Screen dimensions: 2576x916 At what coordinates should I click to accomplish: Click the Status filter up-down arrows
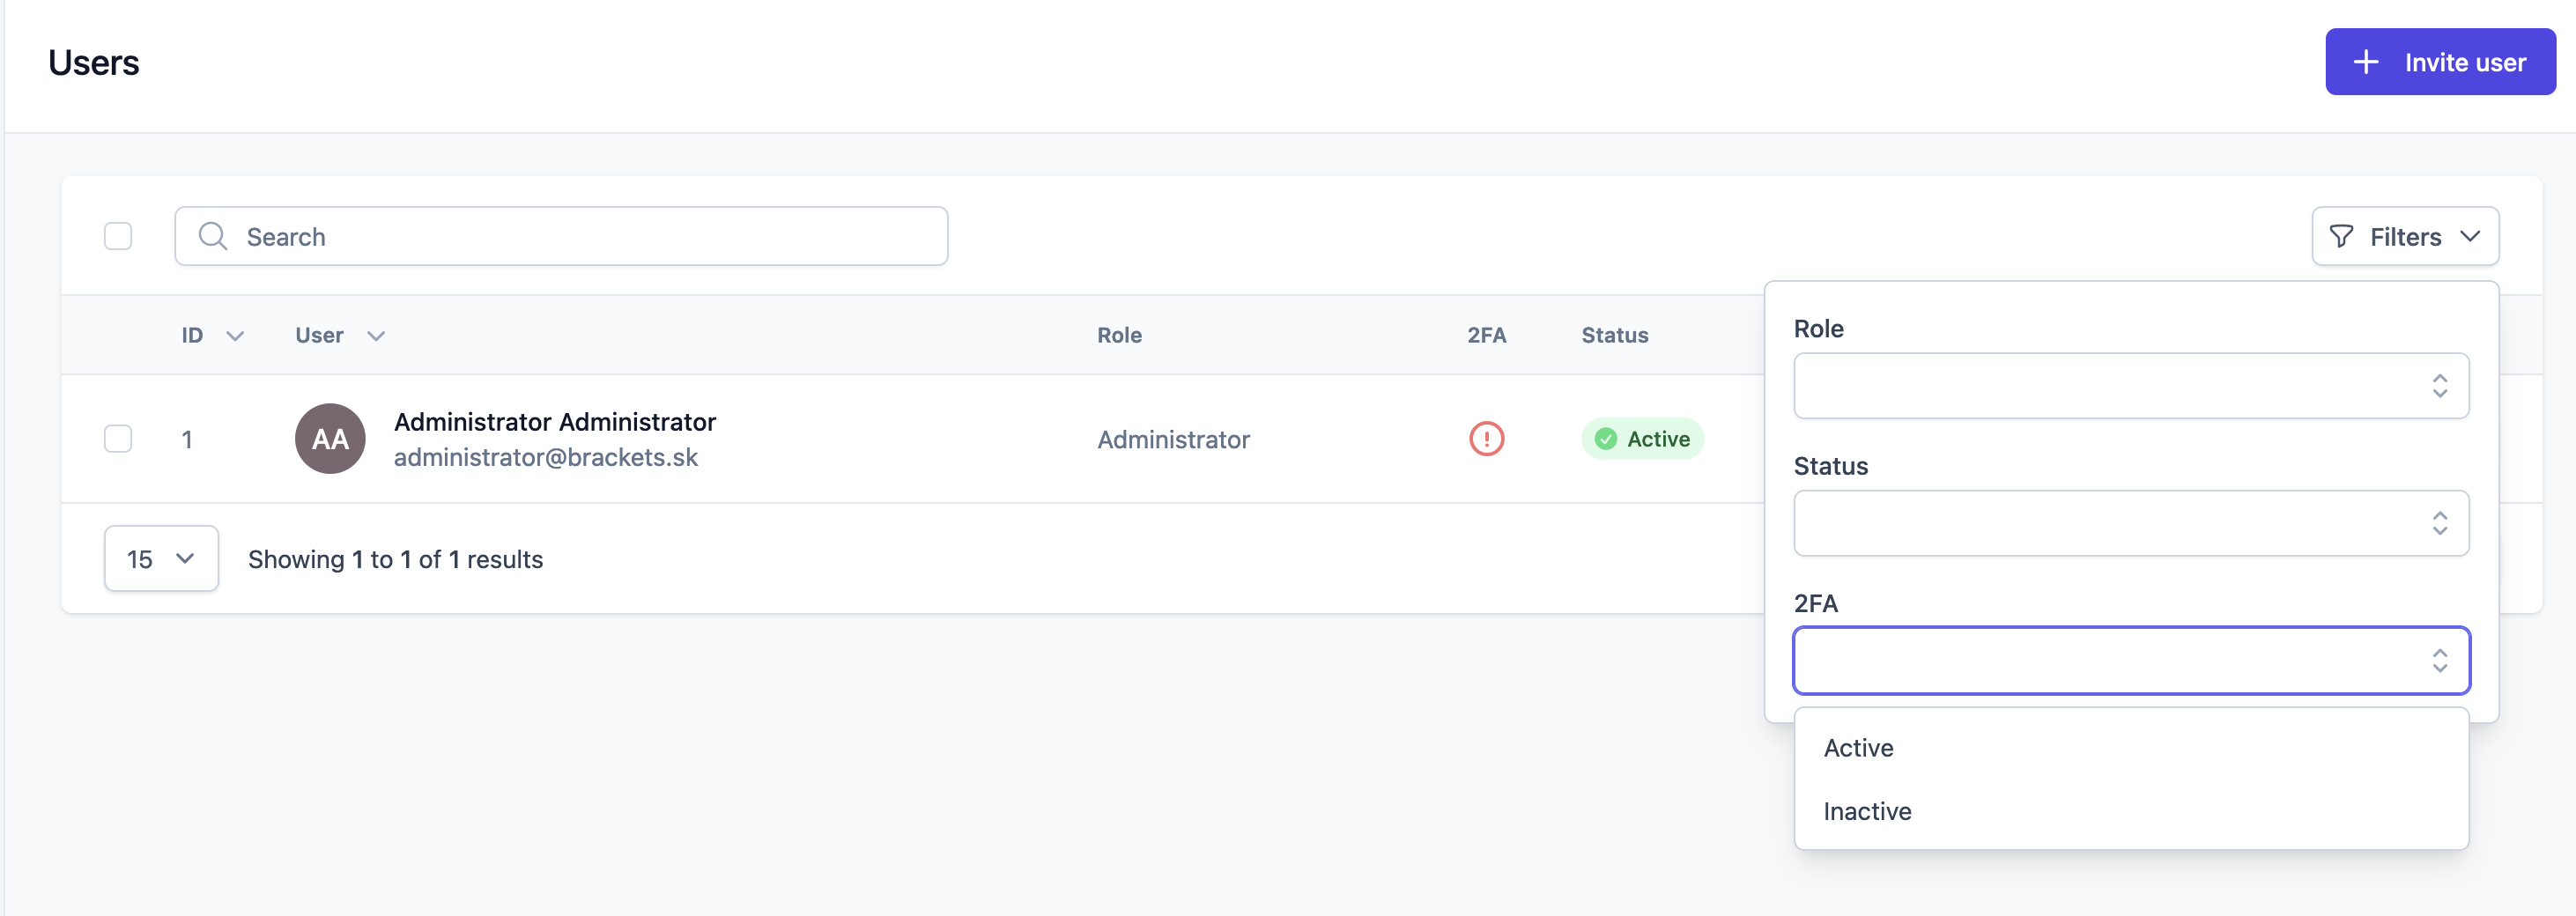[x=2440, y=523]
